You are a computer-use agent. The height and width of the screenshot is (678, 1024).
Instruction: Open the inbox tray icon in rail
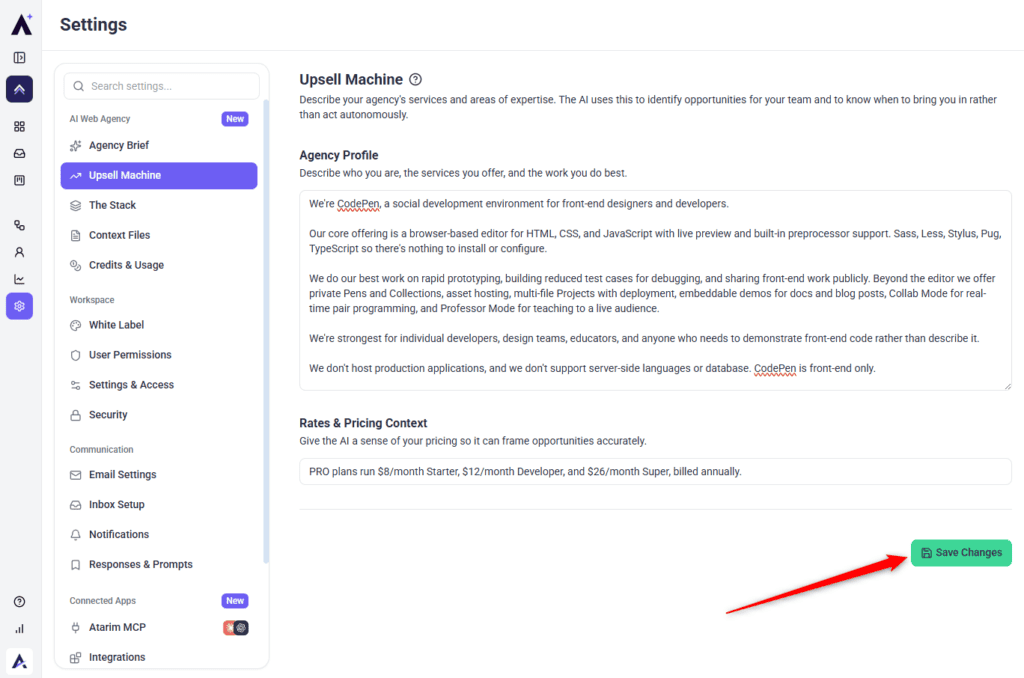pyautogui.click(x=20, y=153)
